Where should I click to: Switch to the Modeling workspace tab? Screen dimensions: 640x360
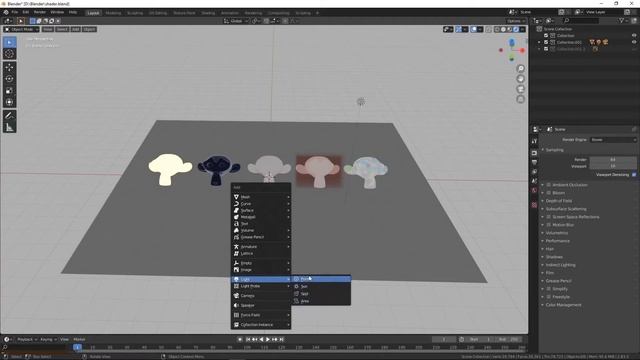pos(113,13)
